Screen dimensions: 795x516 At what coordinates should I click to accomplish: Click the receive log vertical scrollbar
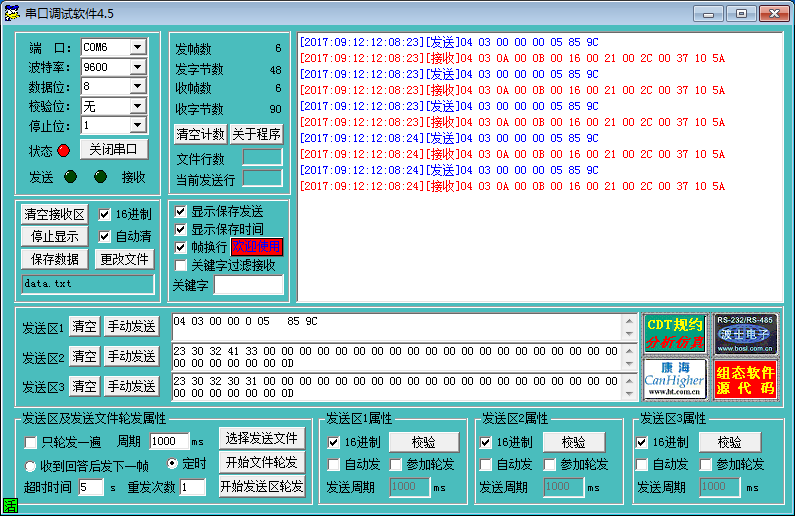pos(773,168)
